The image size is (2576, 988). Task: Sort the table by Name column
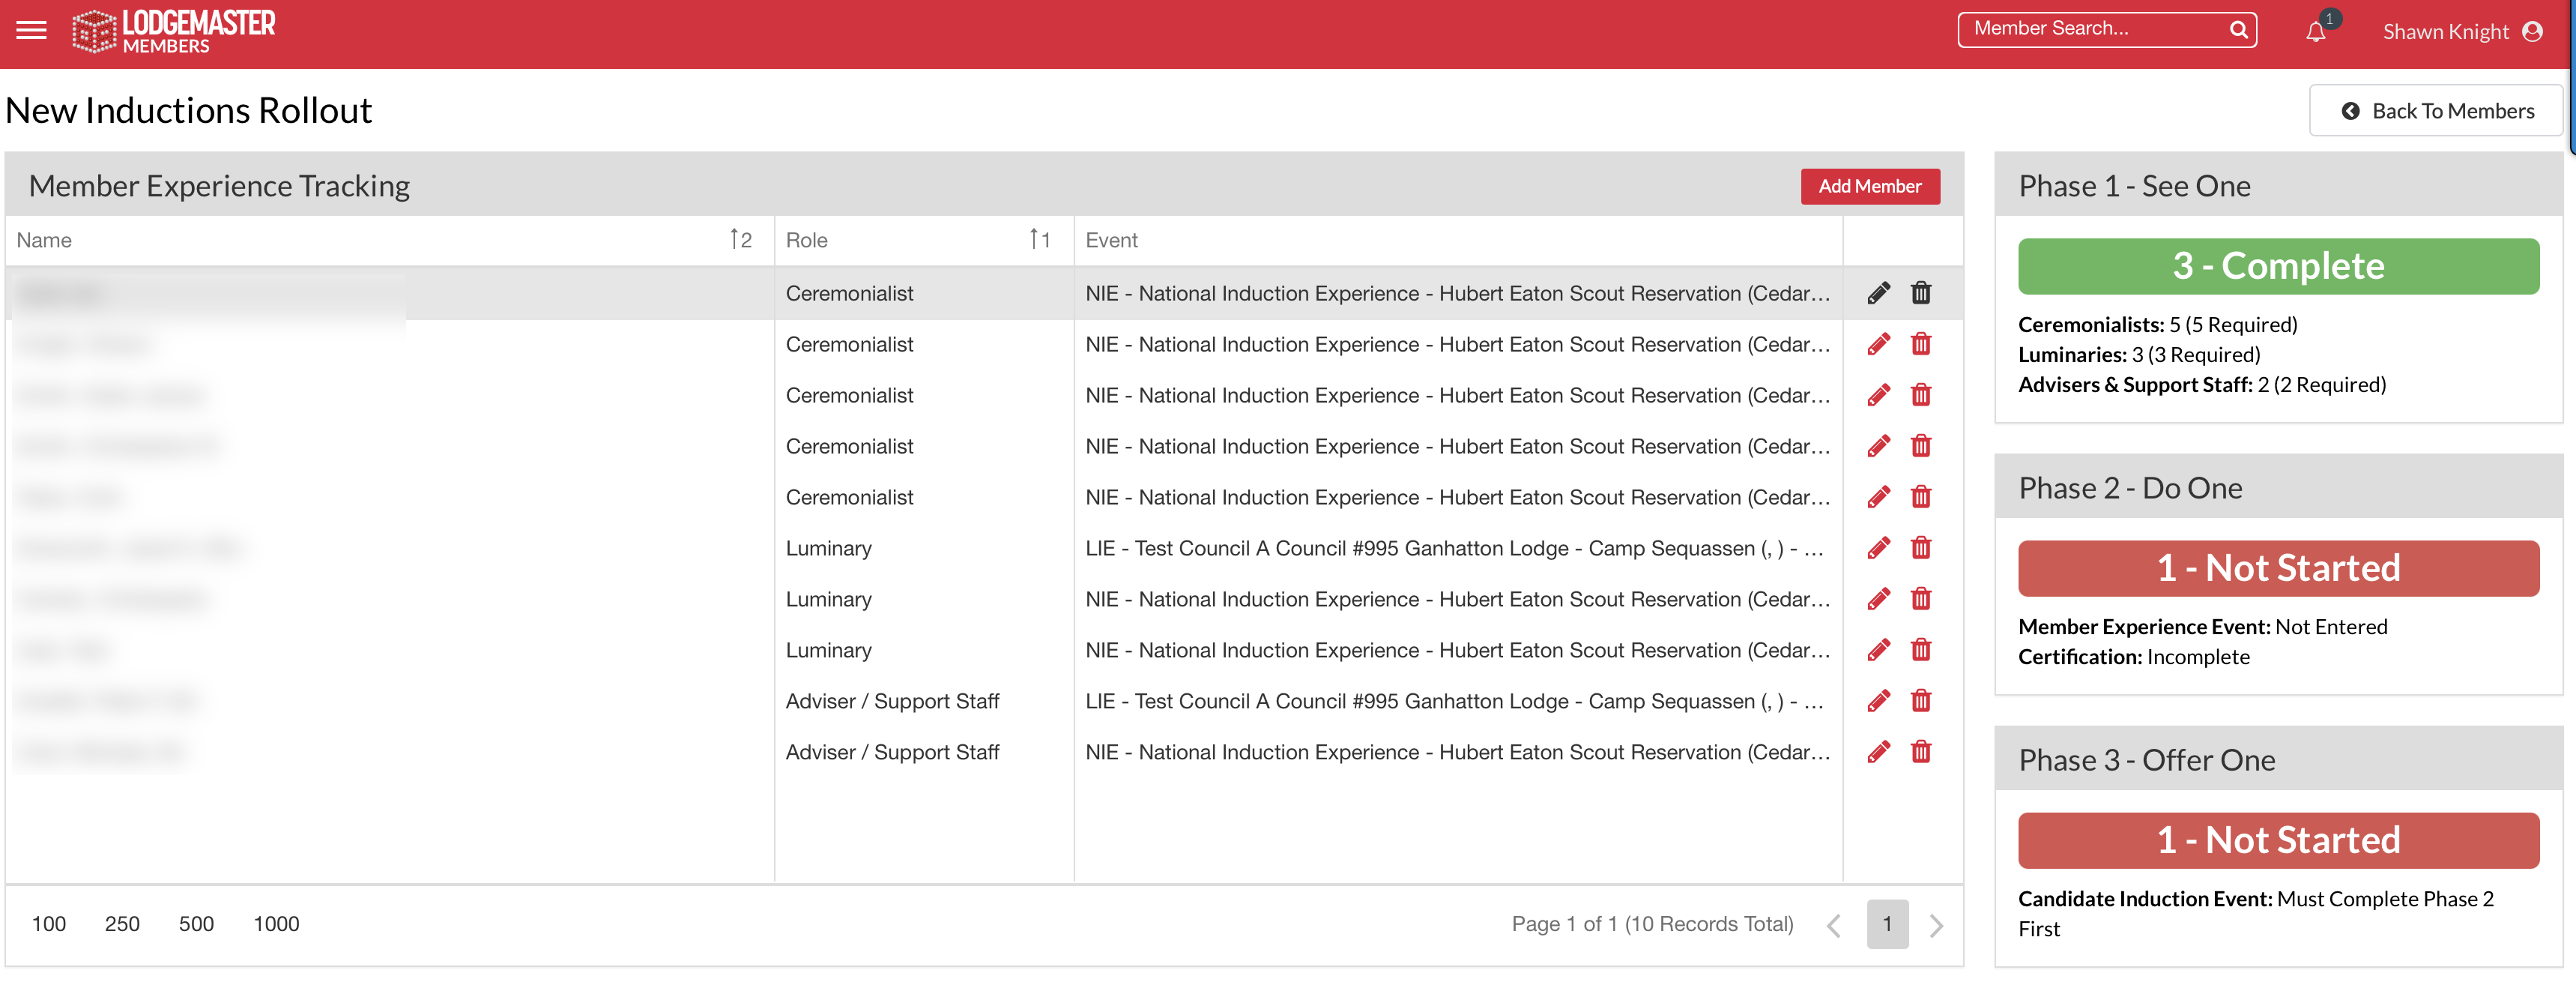(44, 240)
